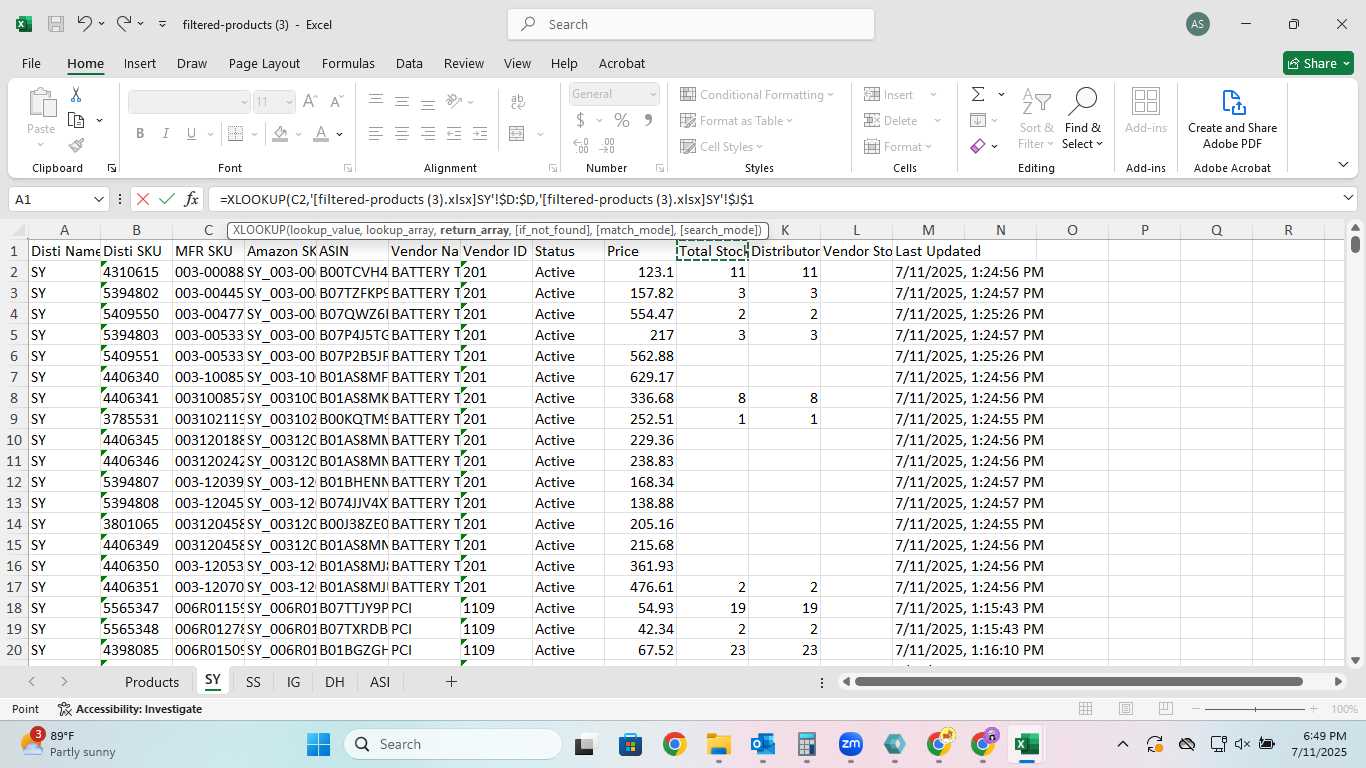
Task: Open the Data ribbon tab
Action: point(409,63)
